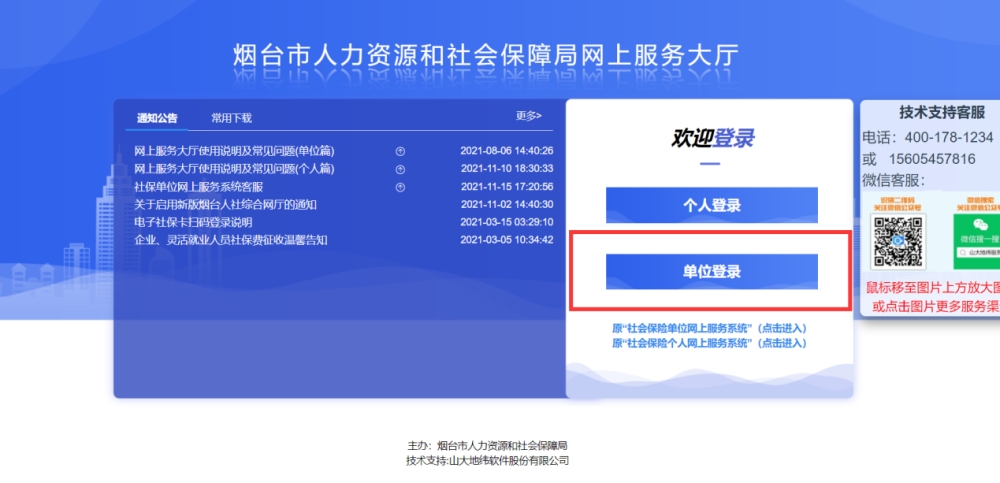This screenshot has height=483, width=1000.
Task: Click footer text 主办：烟台市人力资源和社会保障局
Action: [x=487, y=445]
